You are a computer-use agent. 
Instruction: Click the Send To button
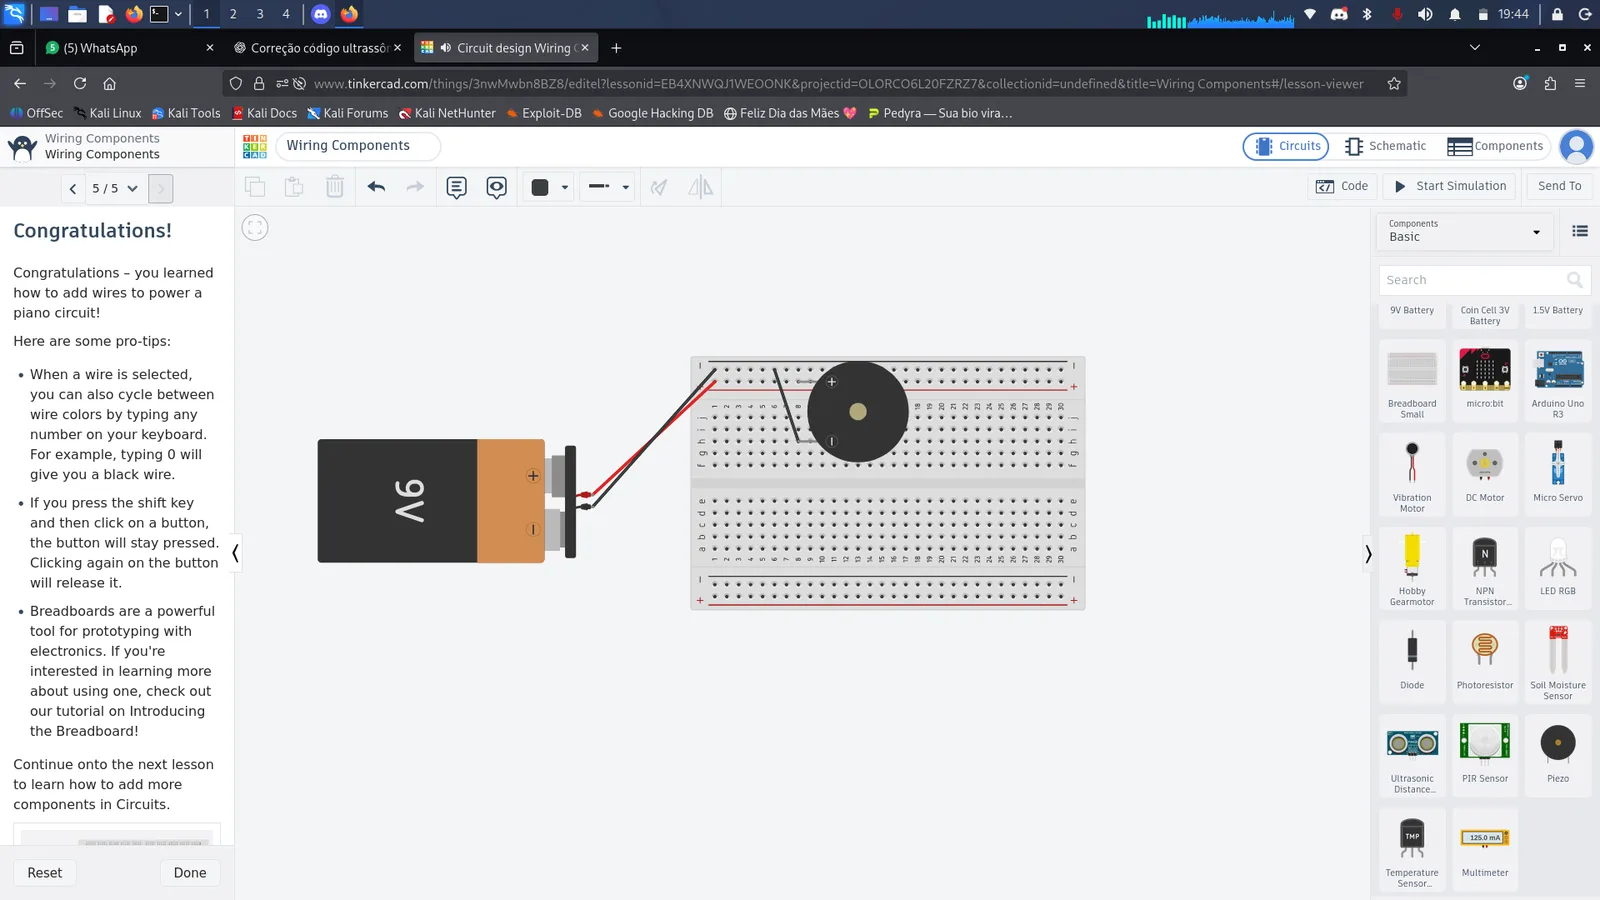click(1559, 186)
